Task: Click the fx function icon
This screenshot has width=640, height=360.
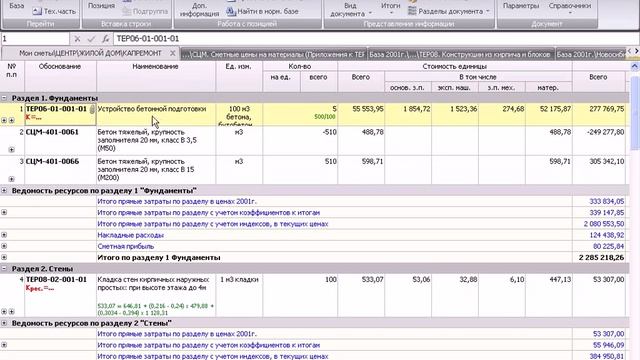Action: (105, 39)
